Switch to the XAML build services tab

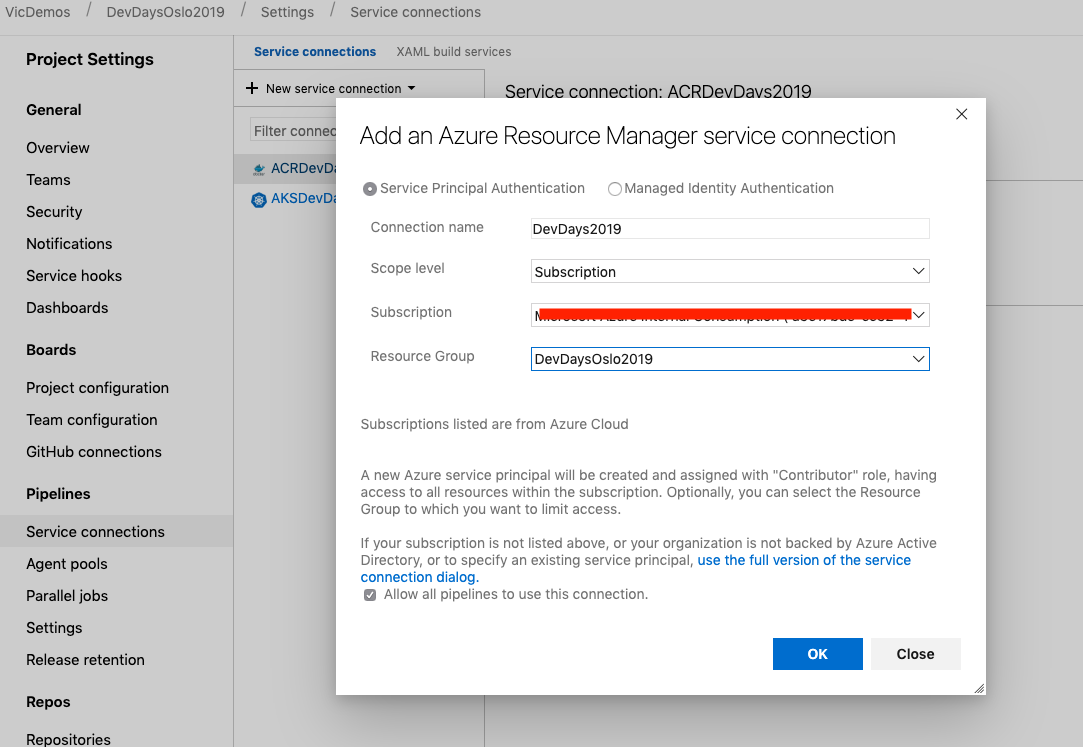(x=453, y=51)
